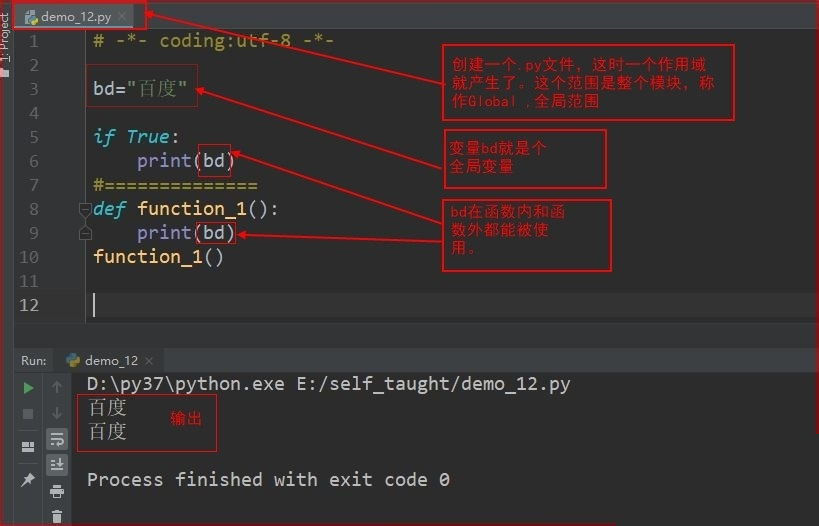Place cursor on empty line 12
The image size is (819, 526).
[300, 305]
